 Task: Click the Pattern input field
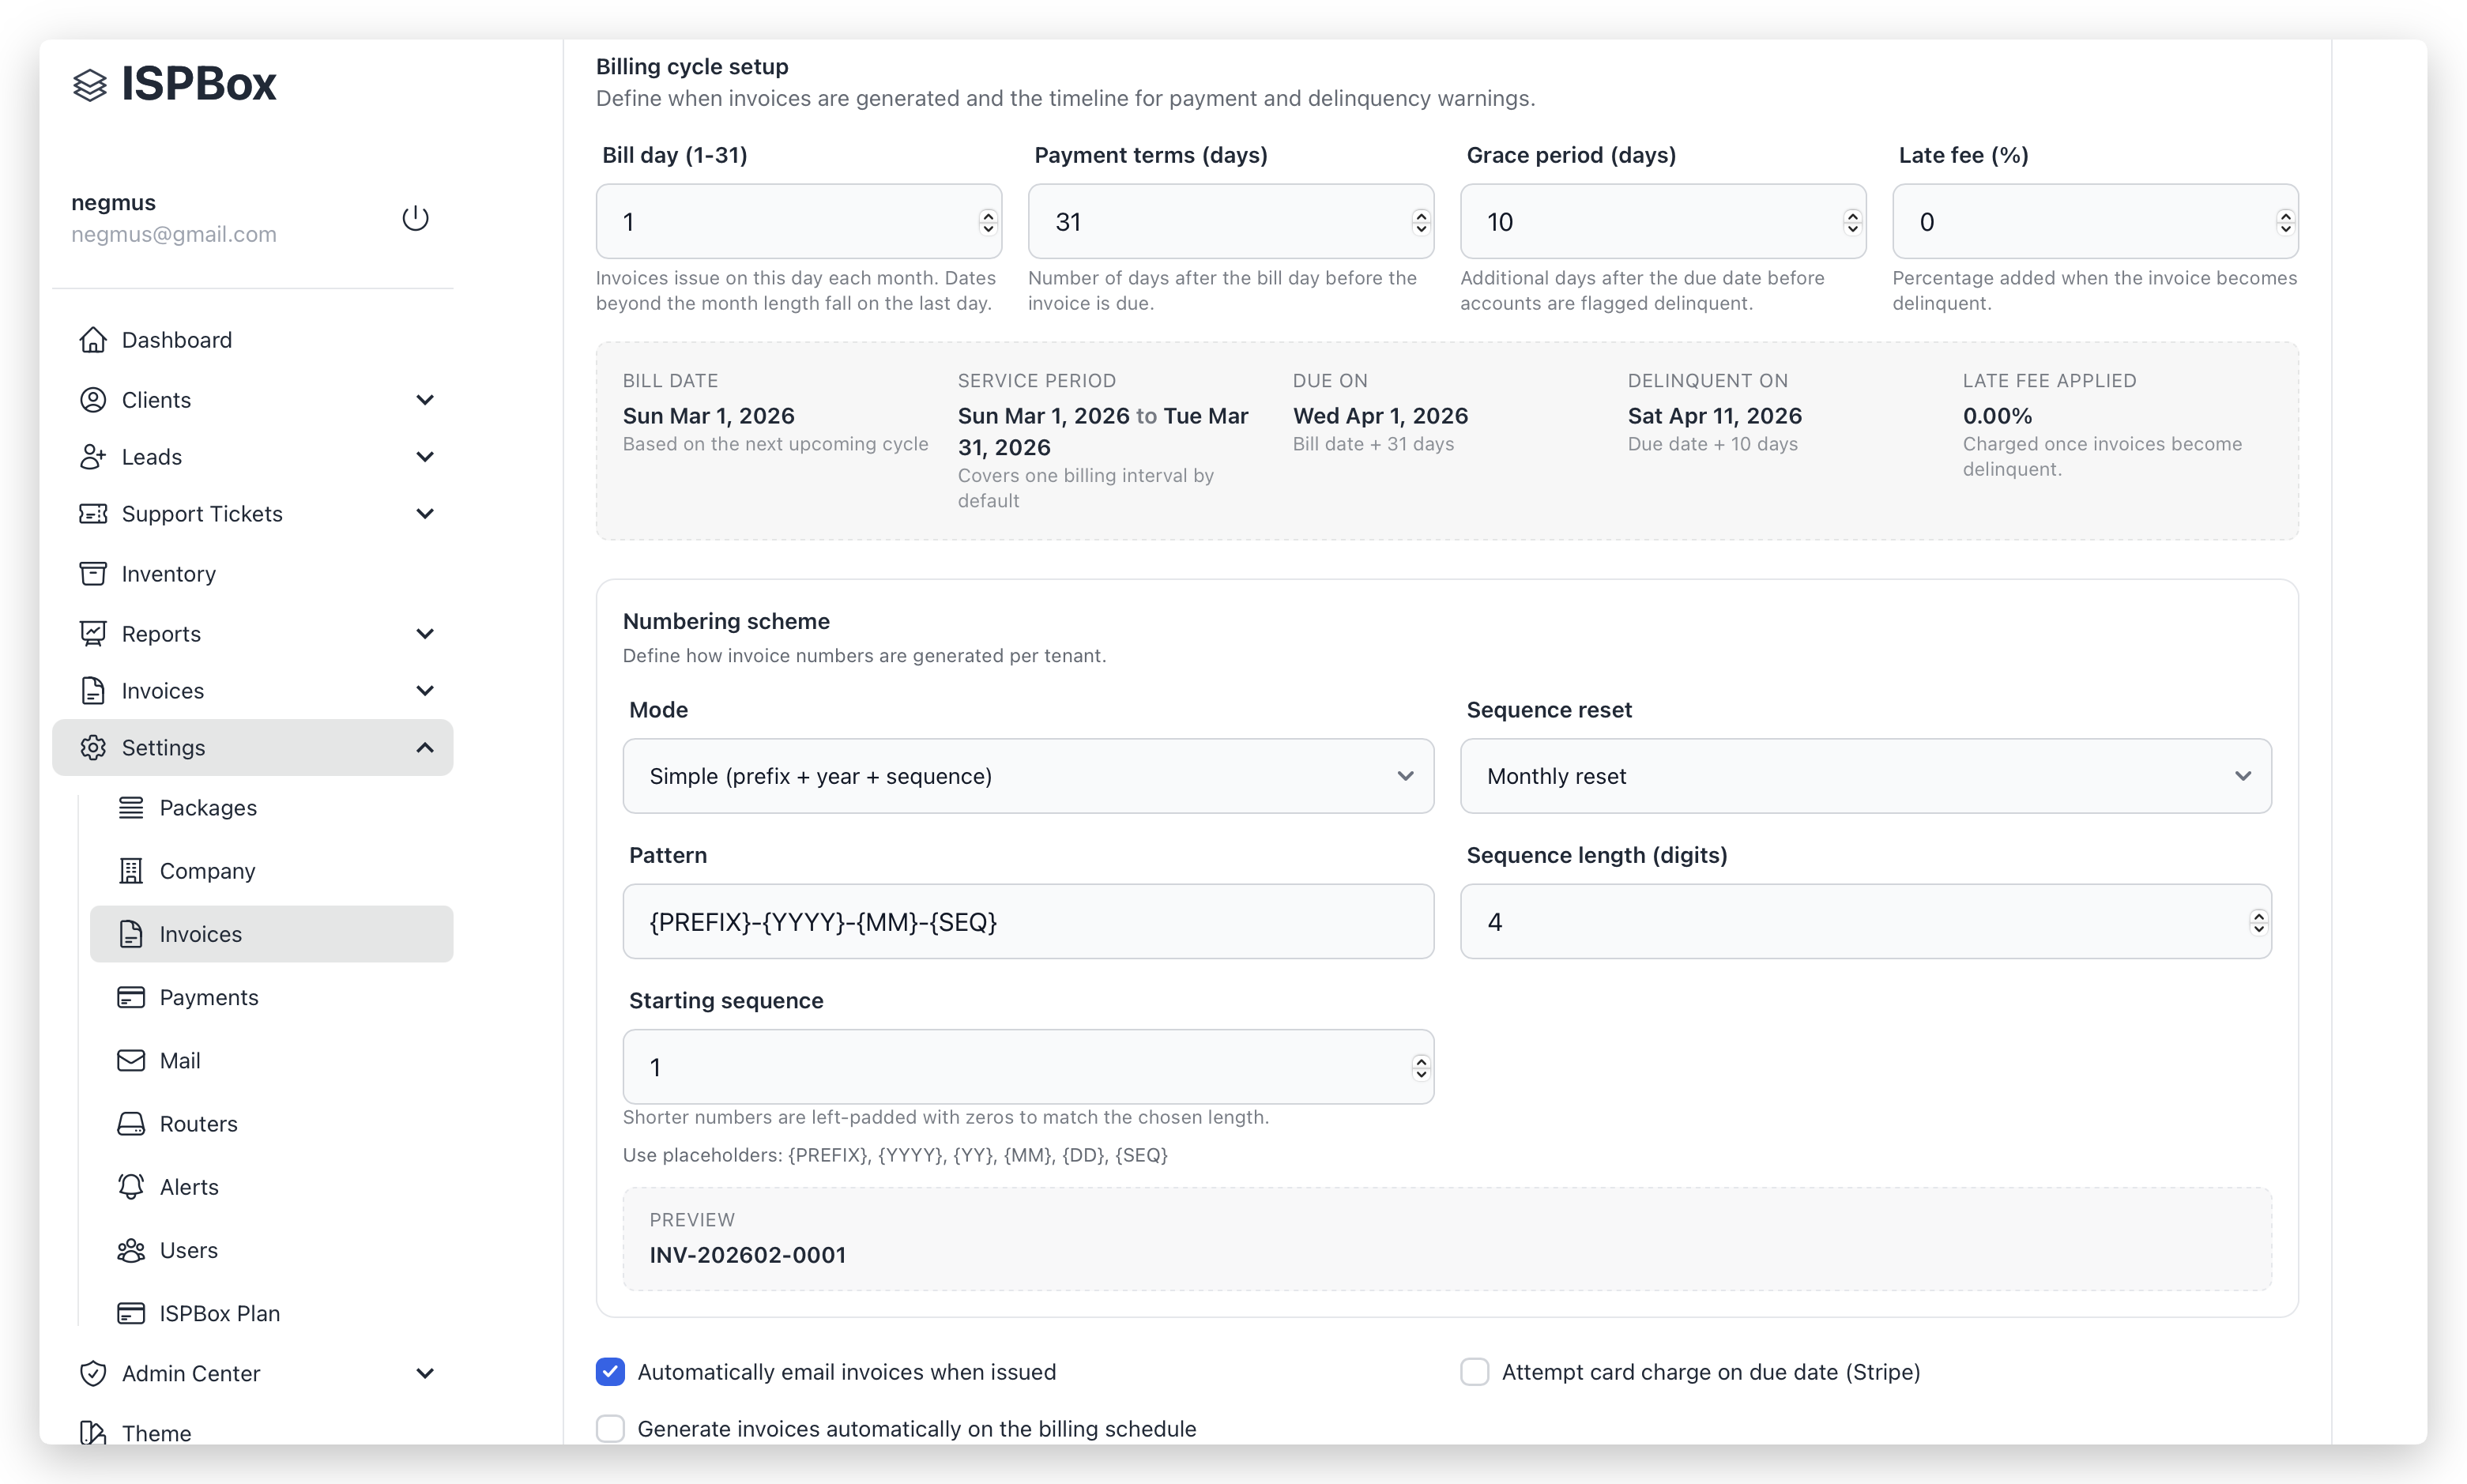pos(1027,921)
